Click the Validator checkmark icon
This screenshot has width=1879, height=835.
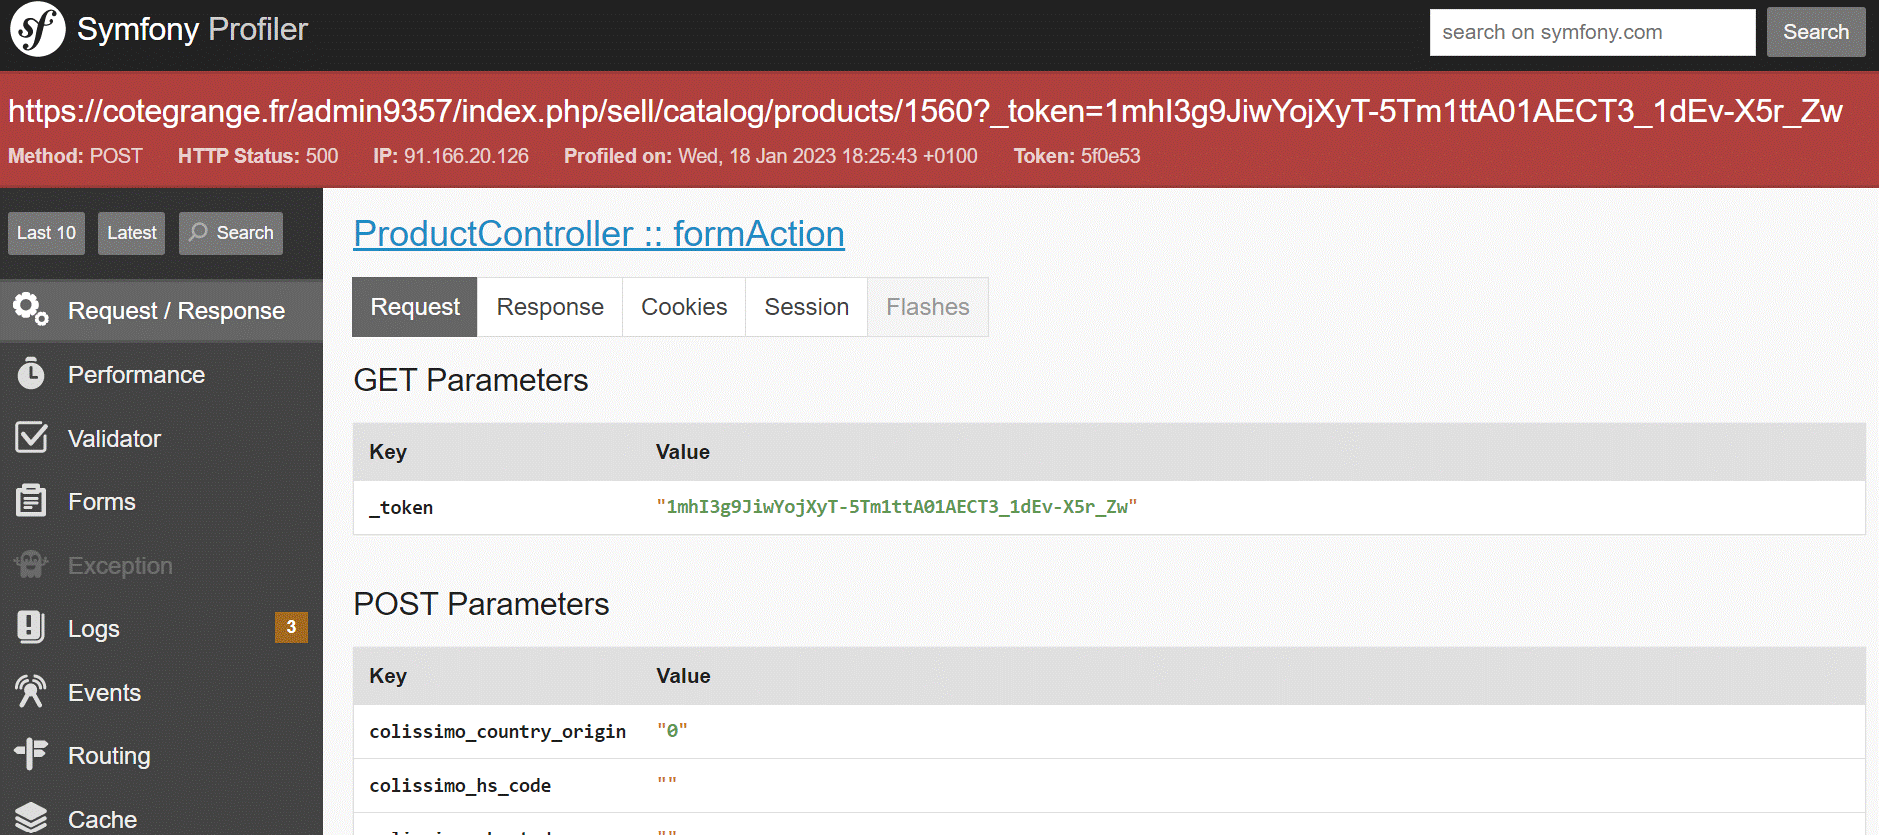click(x=31, y=438)
